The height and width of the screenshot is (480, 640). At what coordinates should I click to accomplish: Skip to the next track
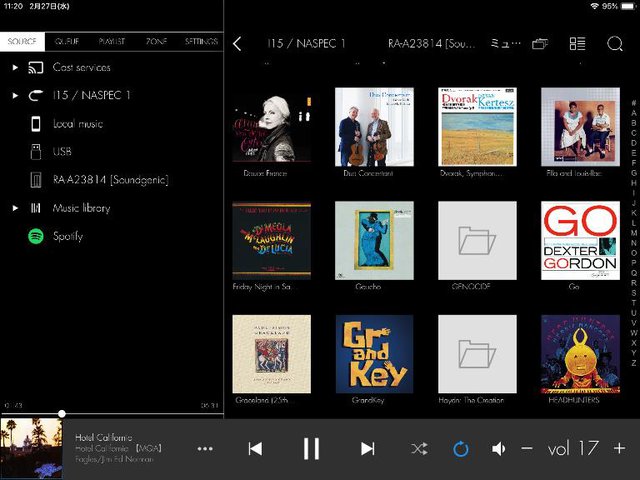367,449
